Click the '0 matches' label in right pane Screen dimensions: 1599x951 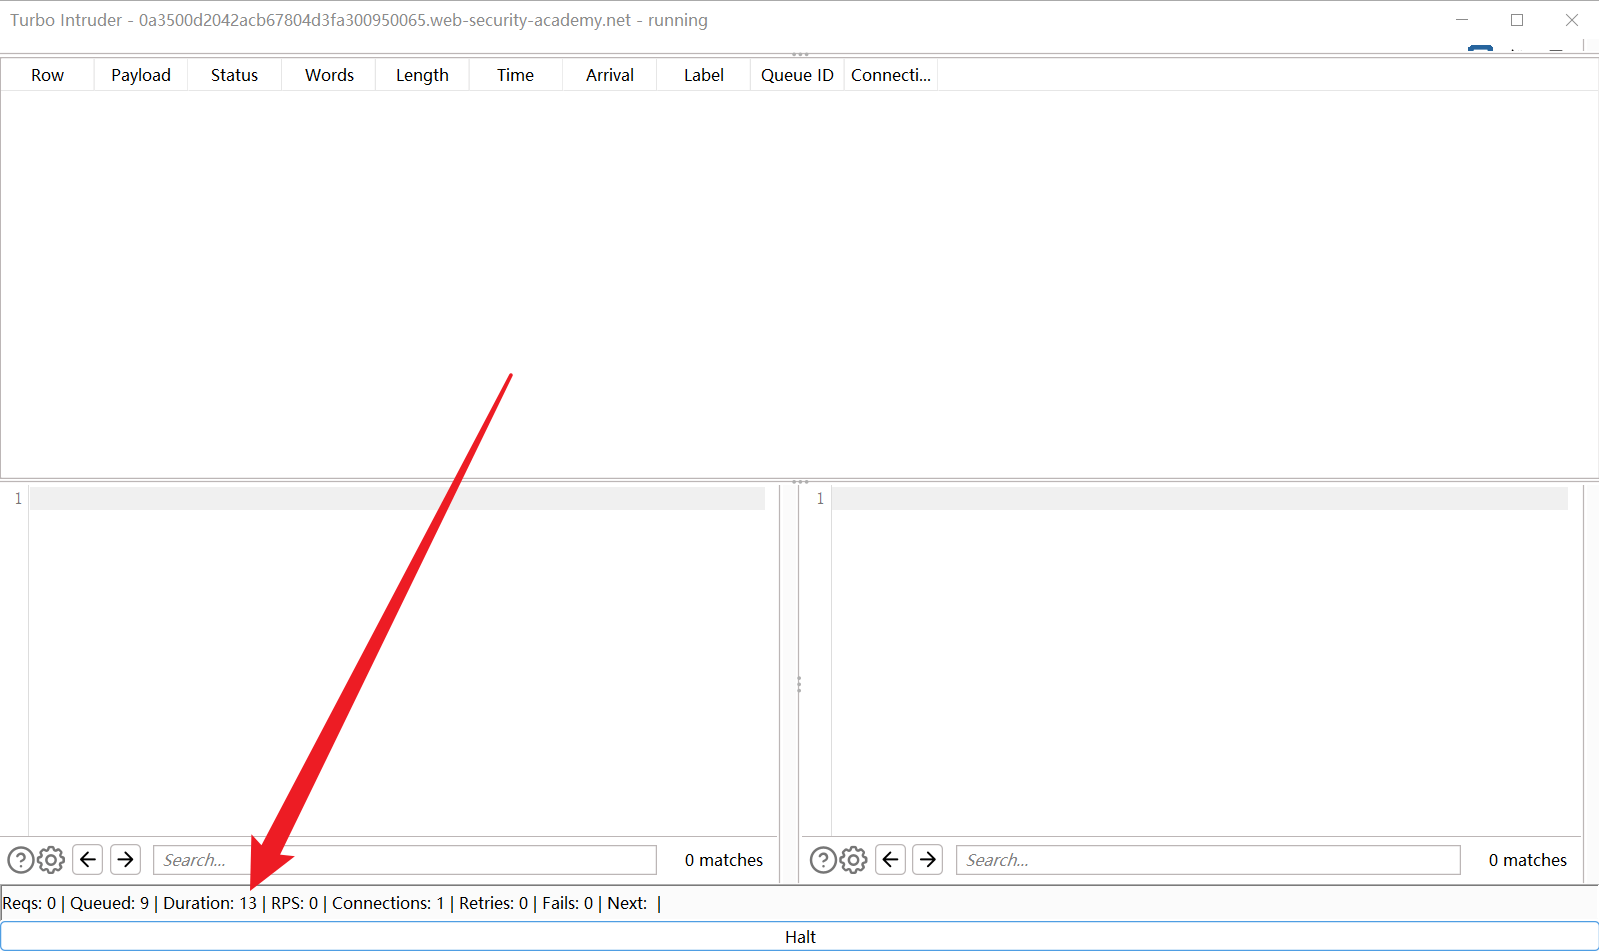click(x=1528, y=860)
